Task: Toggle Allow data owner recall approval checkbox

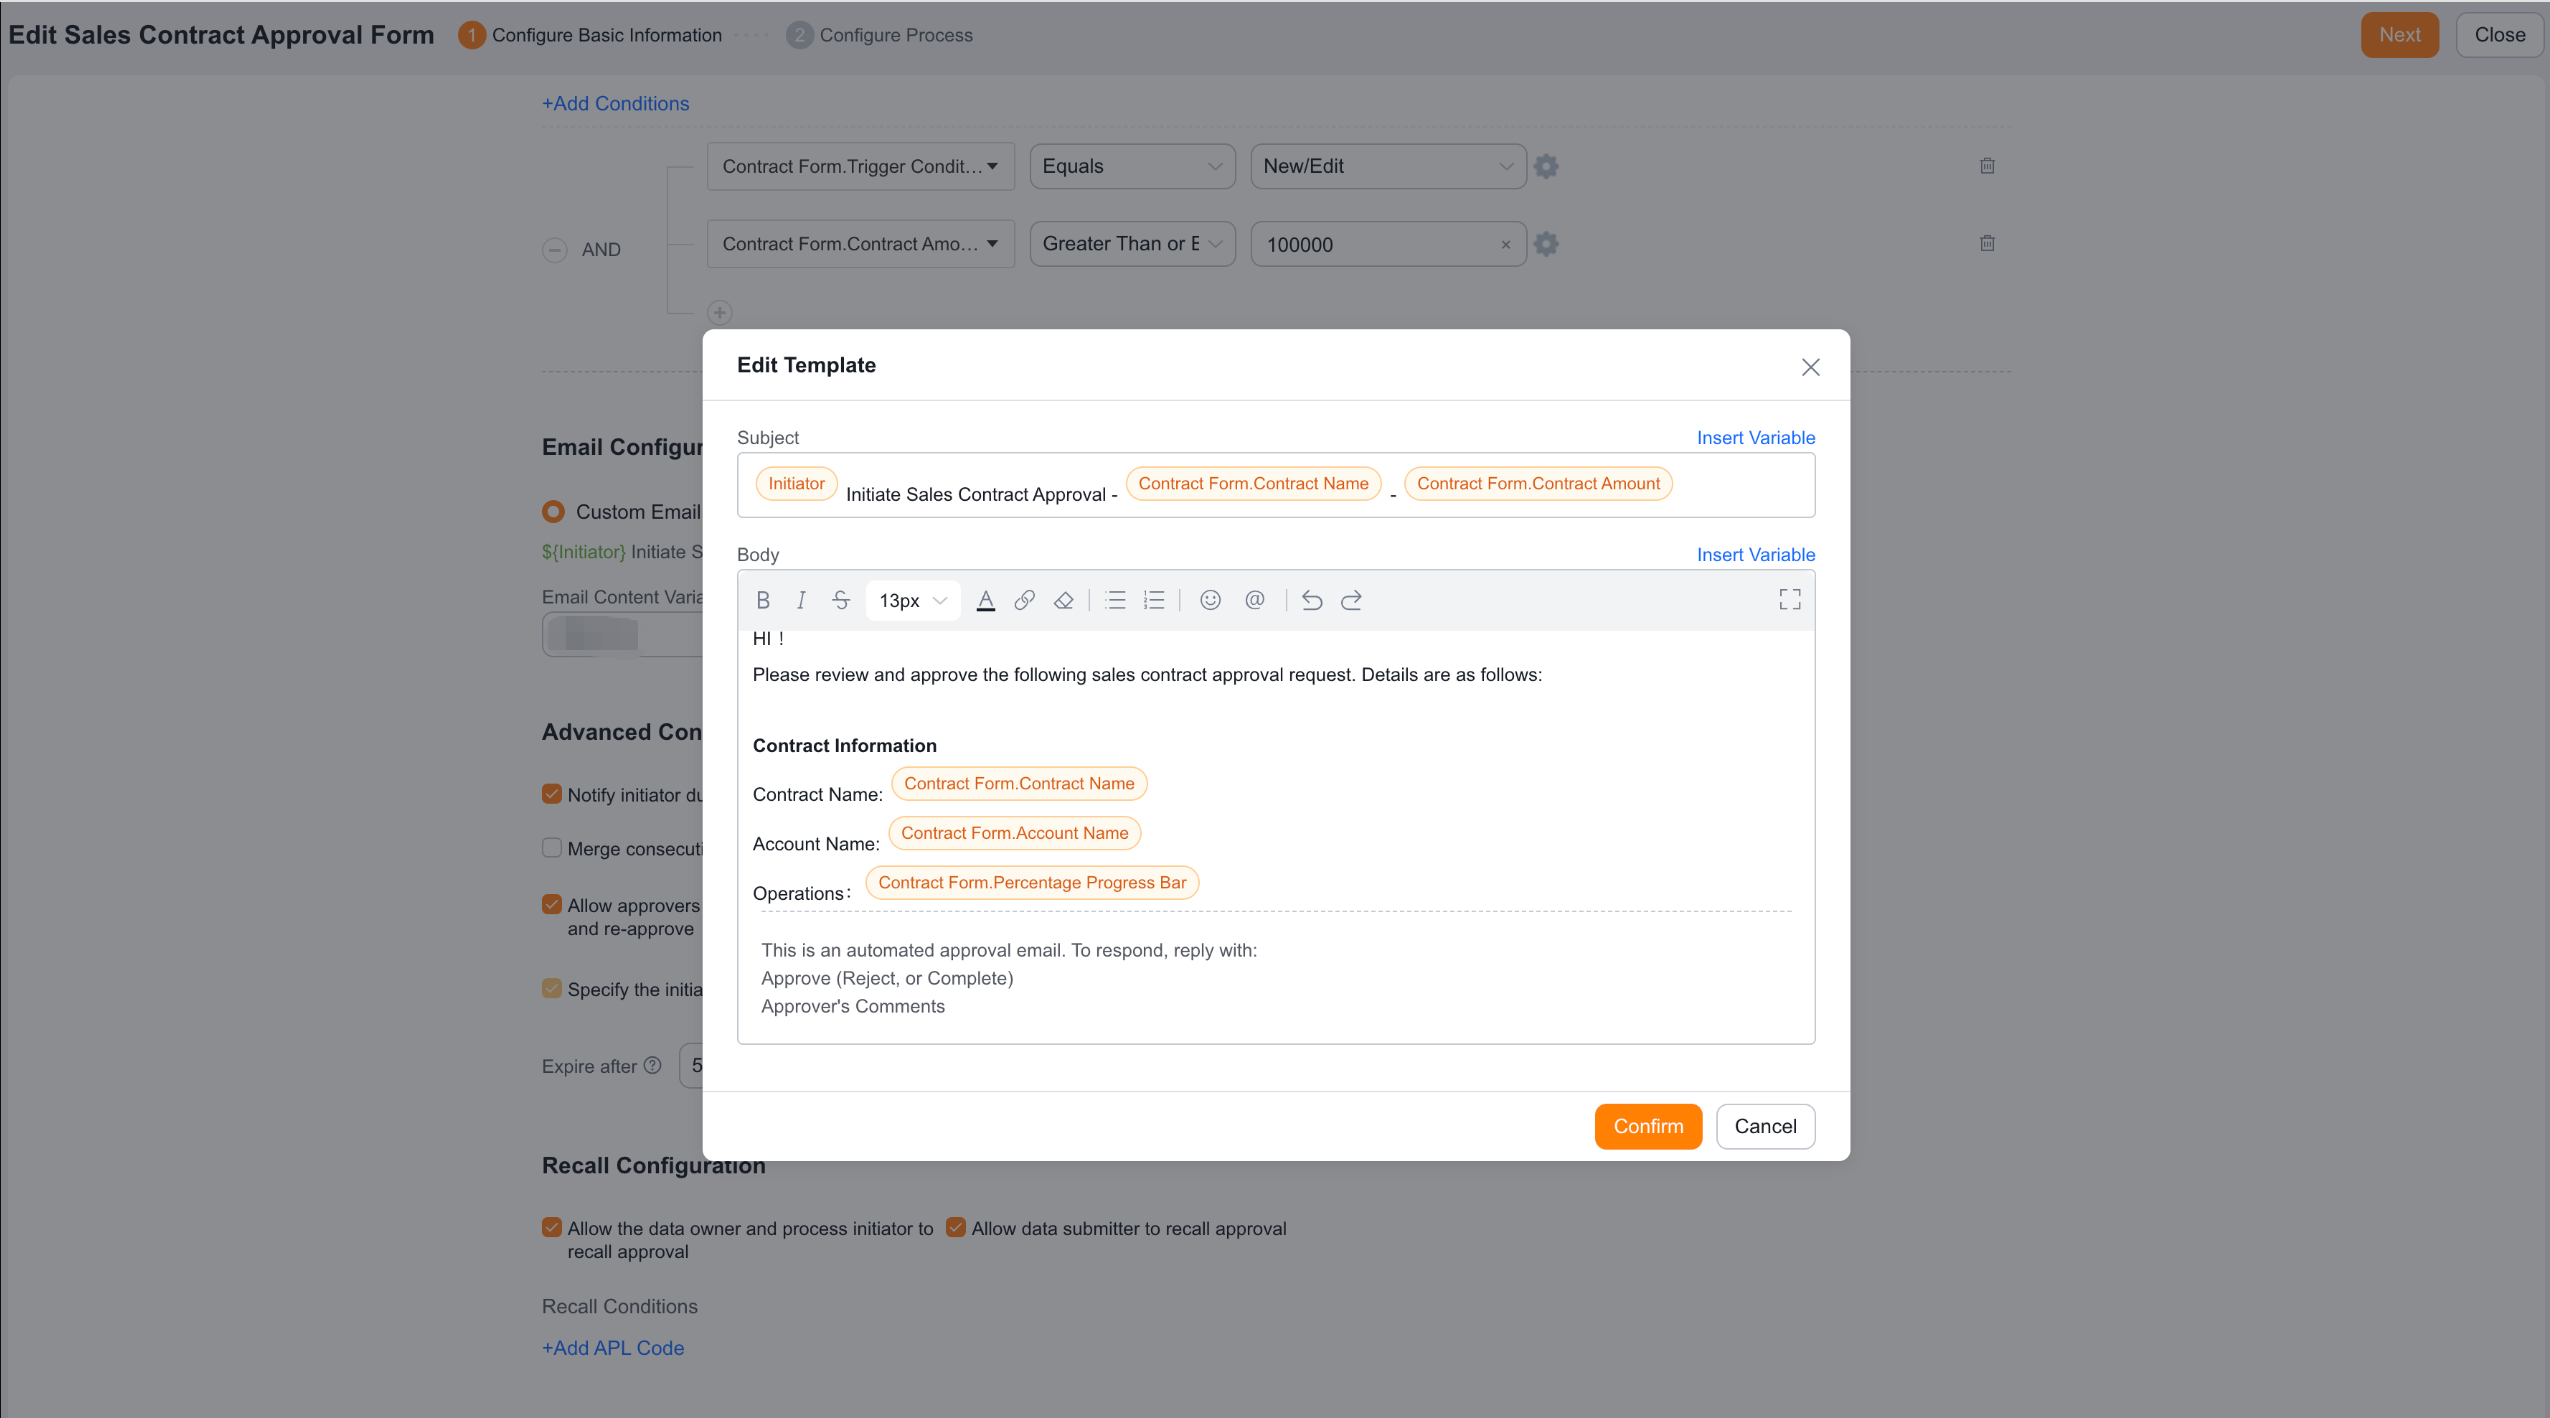Action: [552, 1228]
